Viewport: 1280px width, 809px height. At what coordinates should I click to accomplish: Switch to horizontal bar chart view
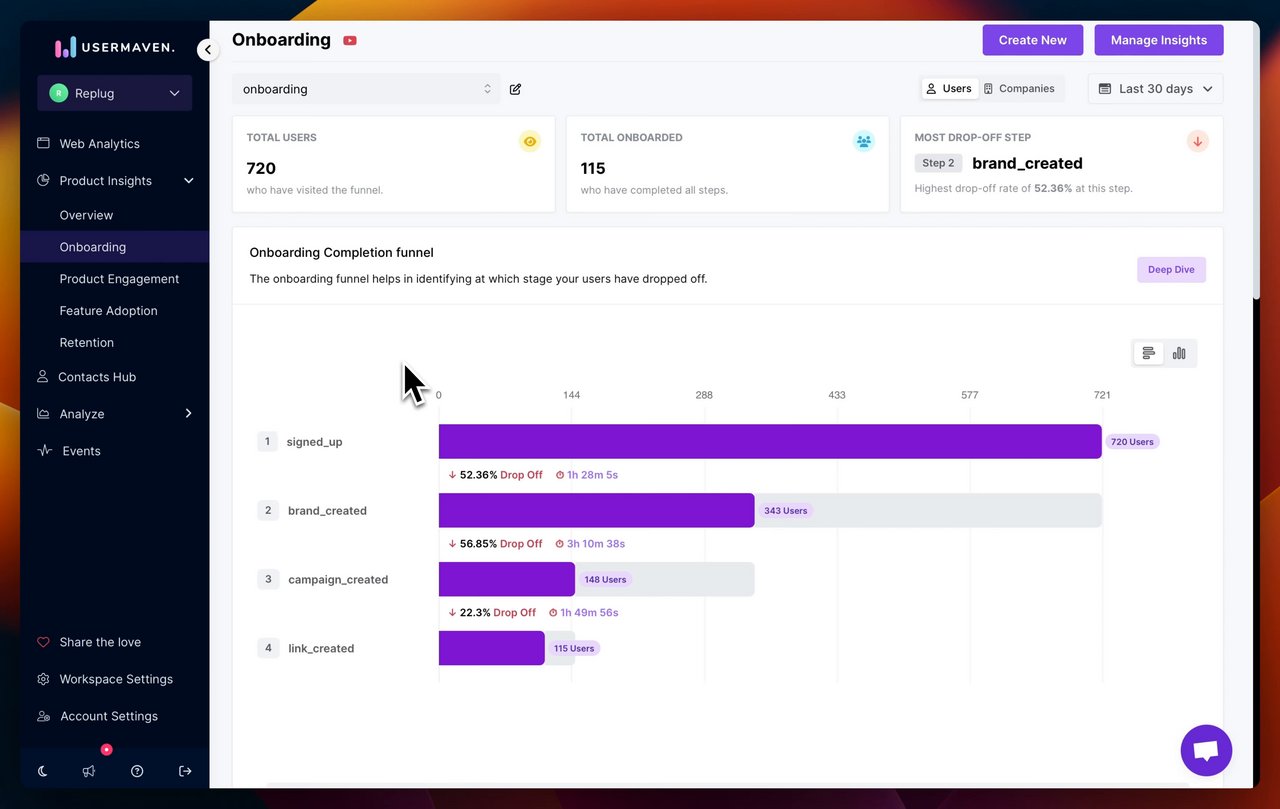click(x=1148, y=353)
